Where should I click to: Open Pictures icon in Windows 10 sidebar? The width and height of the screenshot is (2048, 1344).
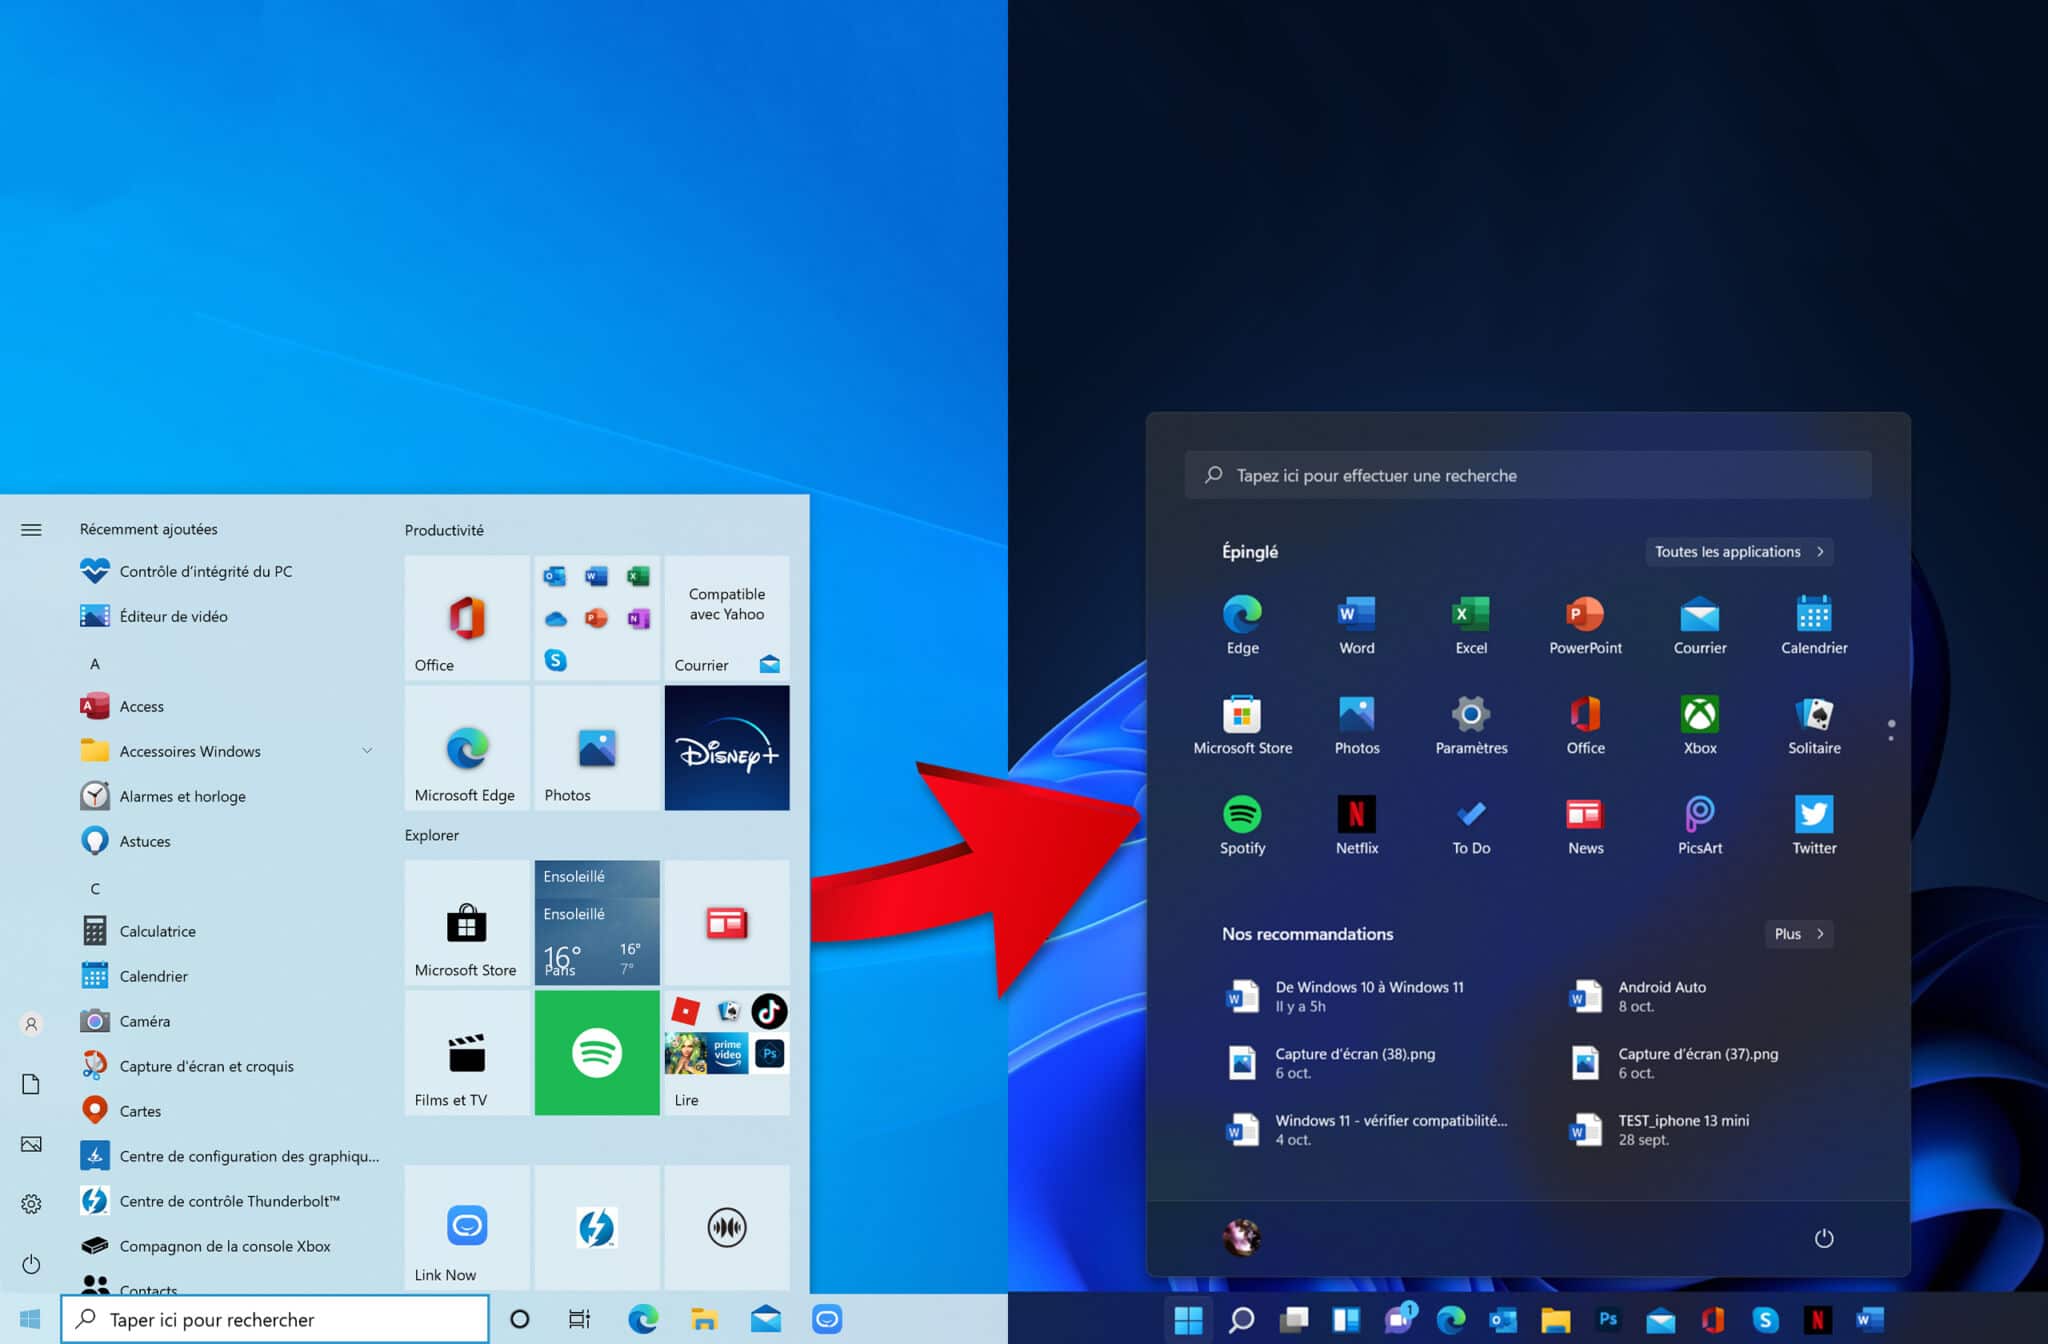[31, 1144]
